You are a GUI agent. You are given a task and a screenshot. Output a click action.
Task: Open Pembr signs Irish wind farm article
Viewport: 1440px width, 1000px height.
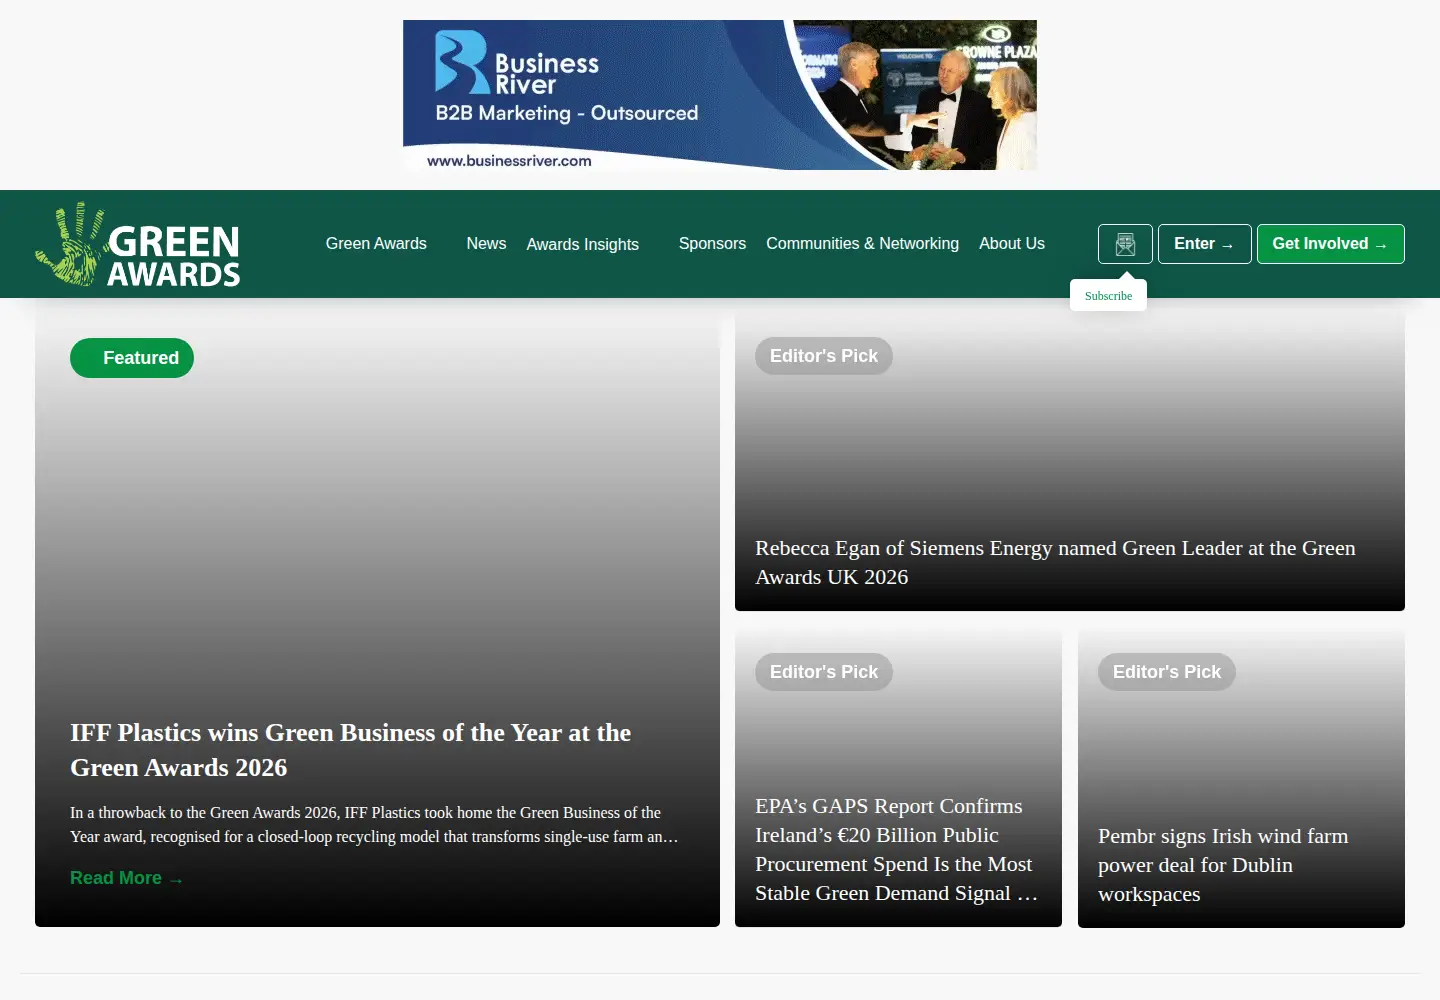pyautogui.click(x=1223, y=865)
